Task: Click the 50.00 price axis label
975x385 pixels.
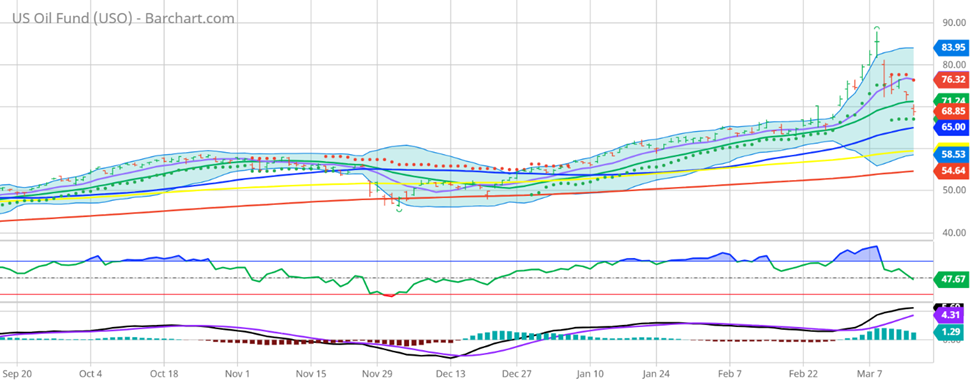Action: [x=954, y=190]
